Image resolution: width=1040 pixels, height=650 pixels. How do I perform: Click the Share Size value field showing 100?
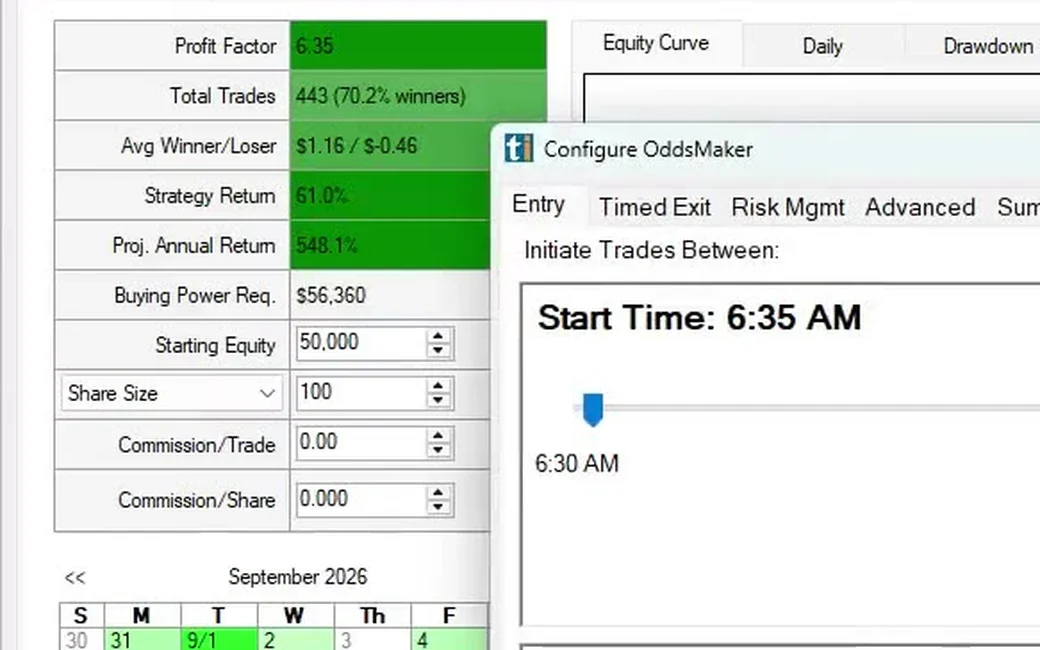[359, 393]
